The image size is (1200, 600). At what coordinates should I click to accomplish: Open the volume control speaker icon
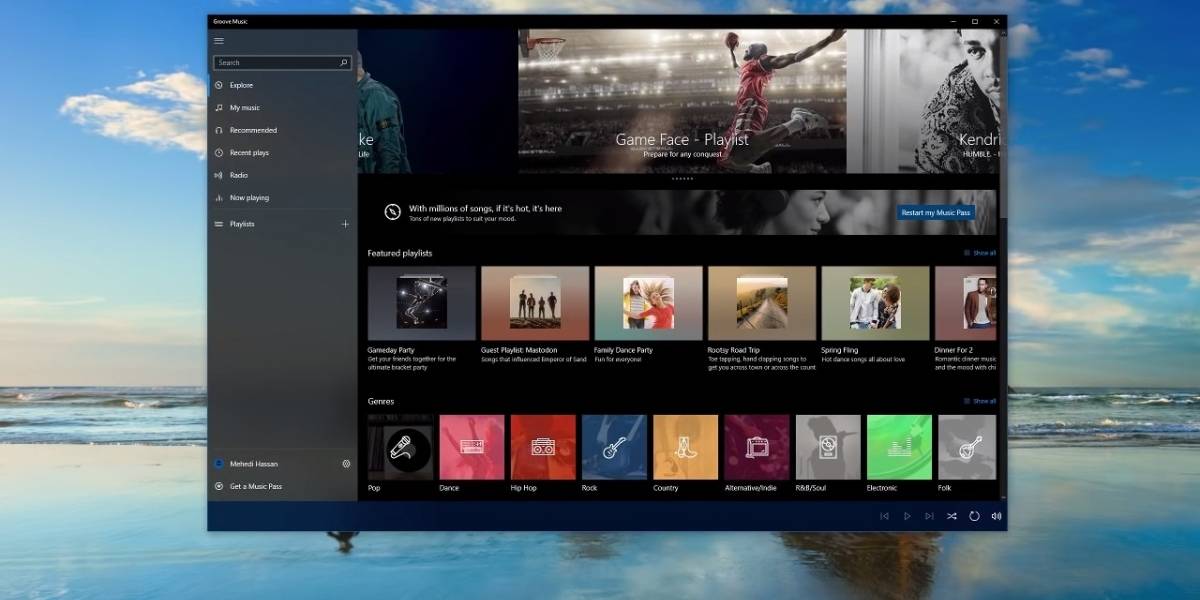click(996, 516)
